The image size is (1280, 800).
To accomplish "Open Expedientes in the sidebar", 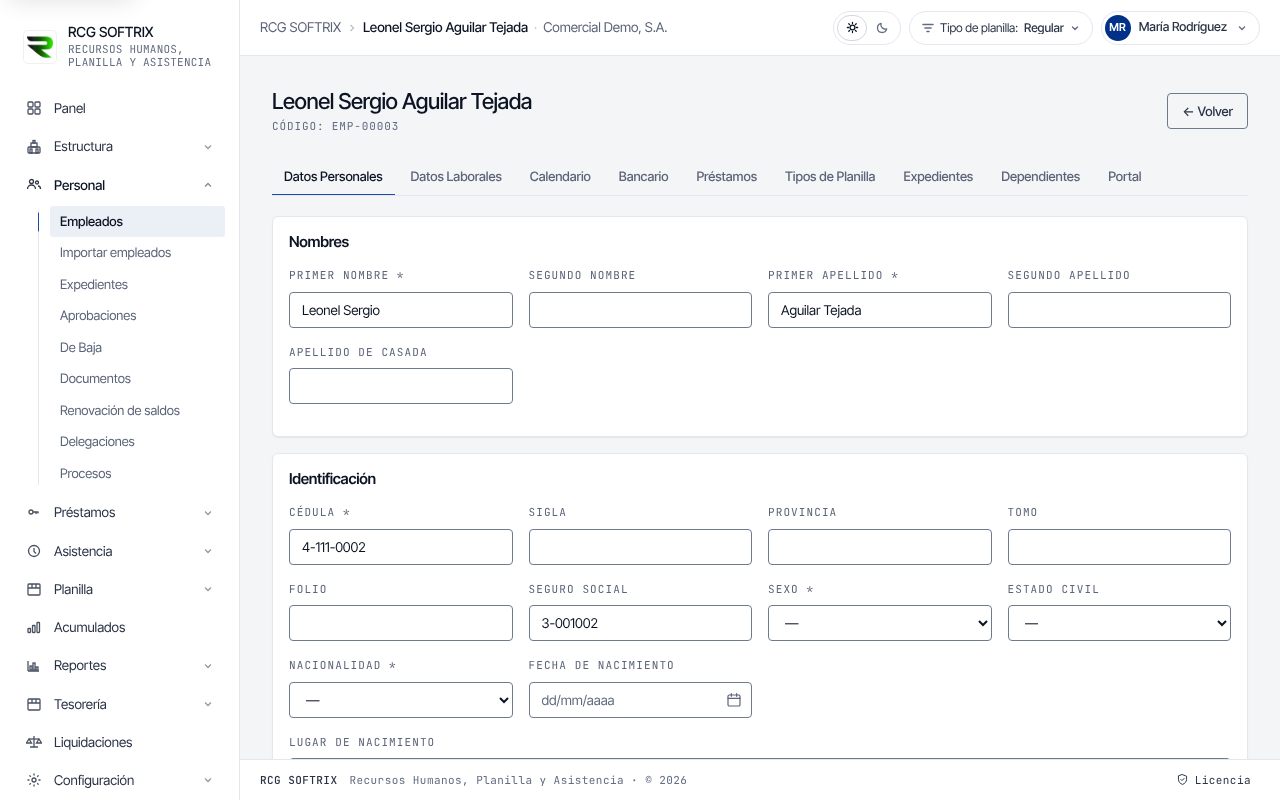I will point(137,284).
